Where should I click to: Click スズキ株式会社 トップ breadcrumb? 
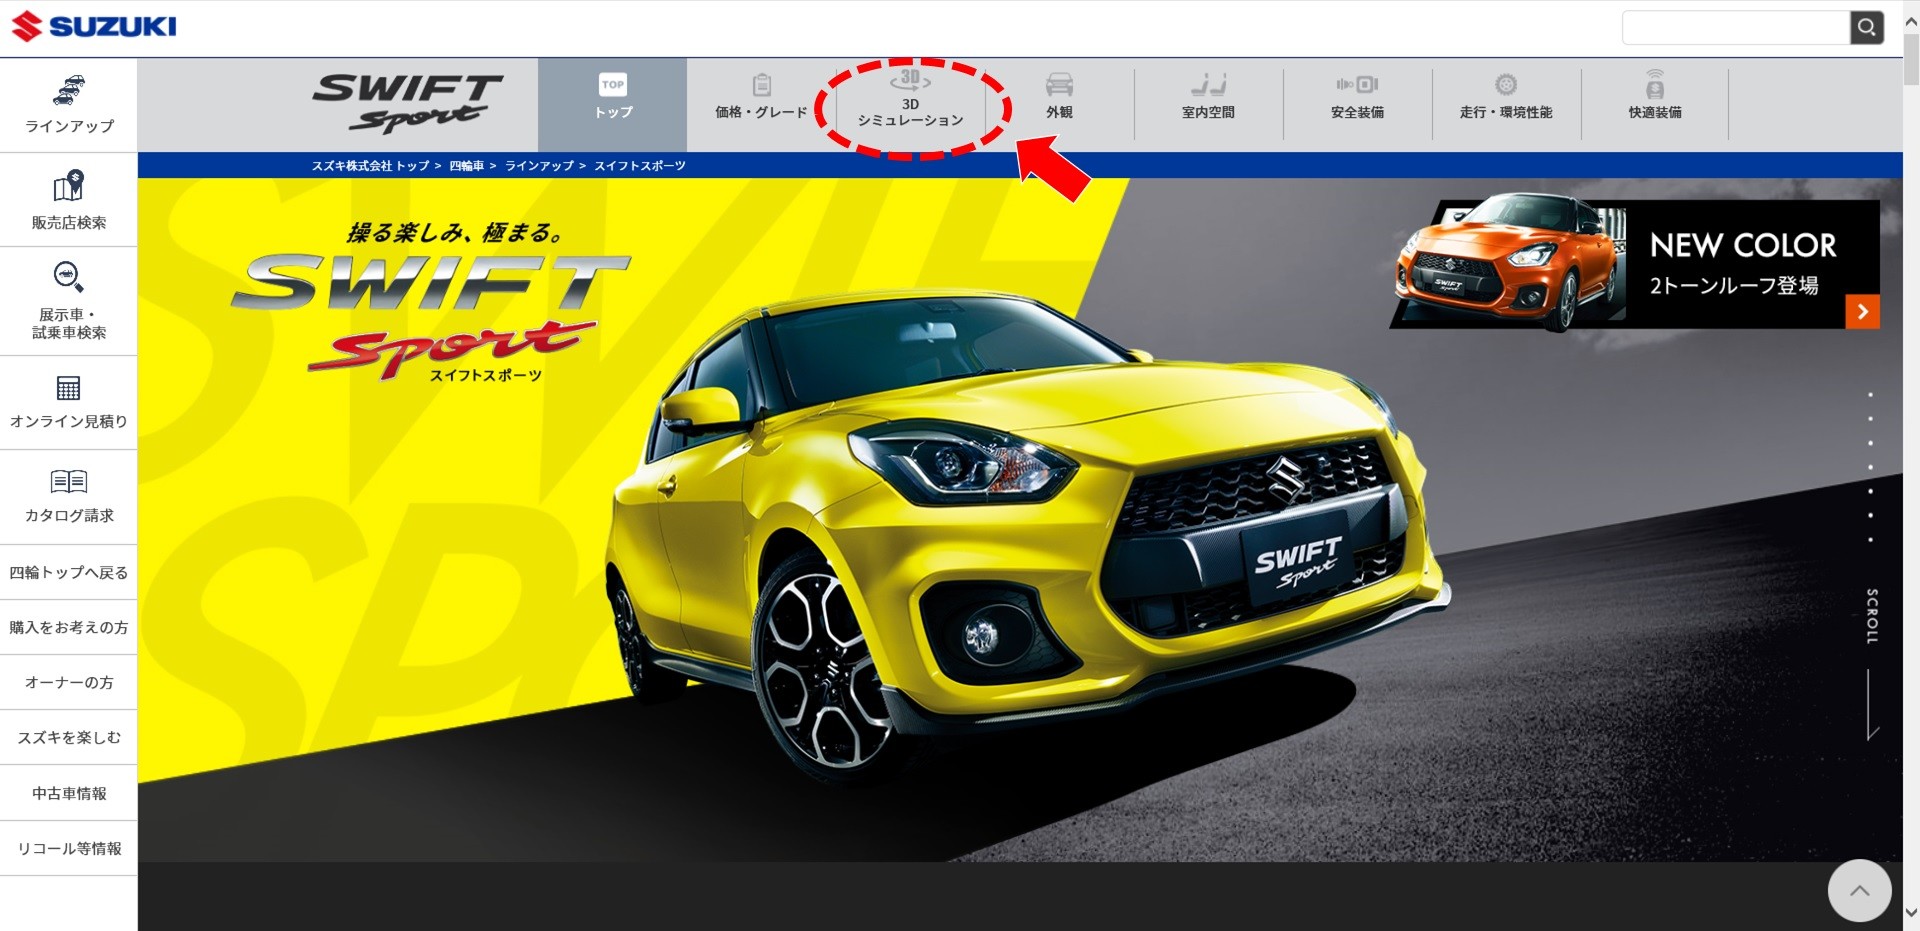pos(370,166)
